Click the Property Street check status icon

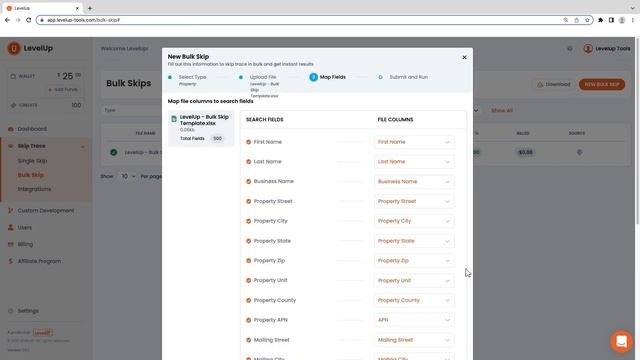click(x=248, y=201)
